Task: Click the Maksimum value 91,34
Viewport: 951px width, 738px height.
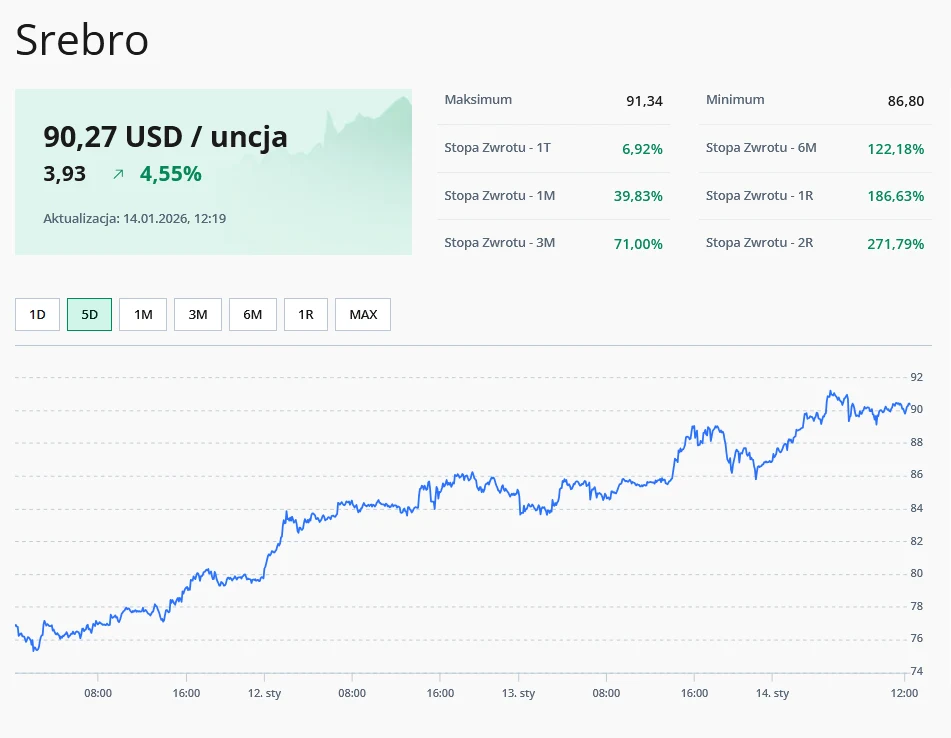Action: tap(644, 101)
